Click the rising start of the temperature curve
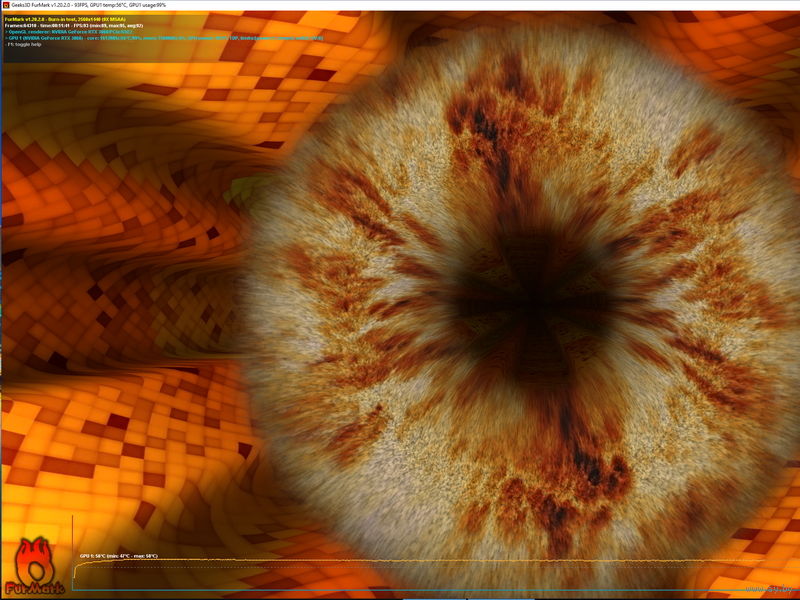This screenshot has width=800, height=600. 79,567
